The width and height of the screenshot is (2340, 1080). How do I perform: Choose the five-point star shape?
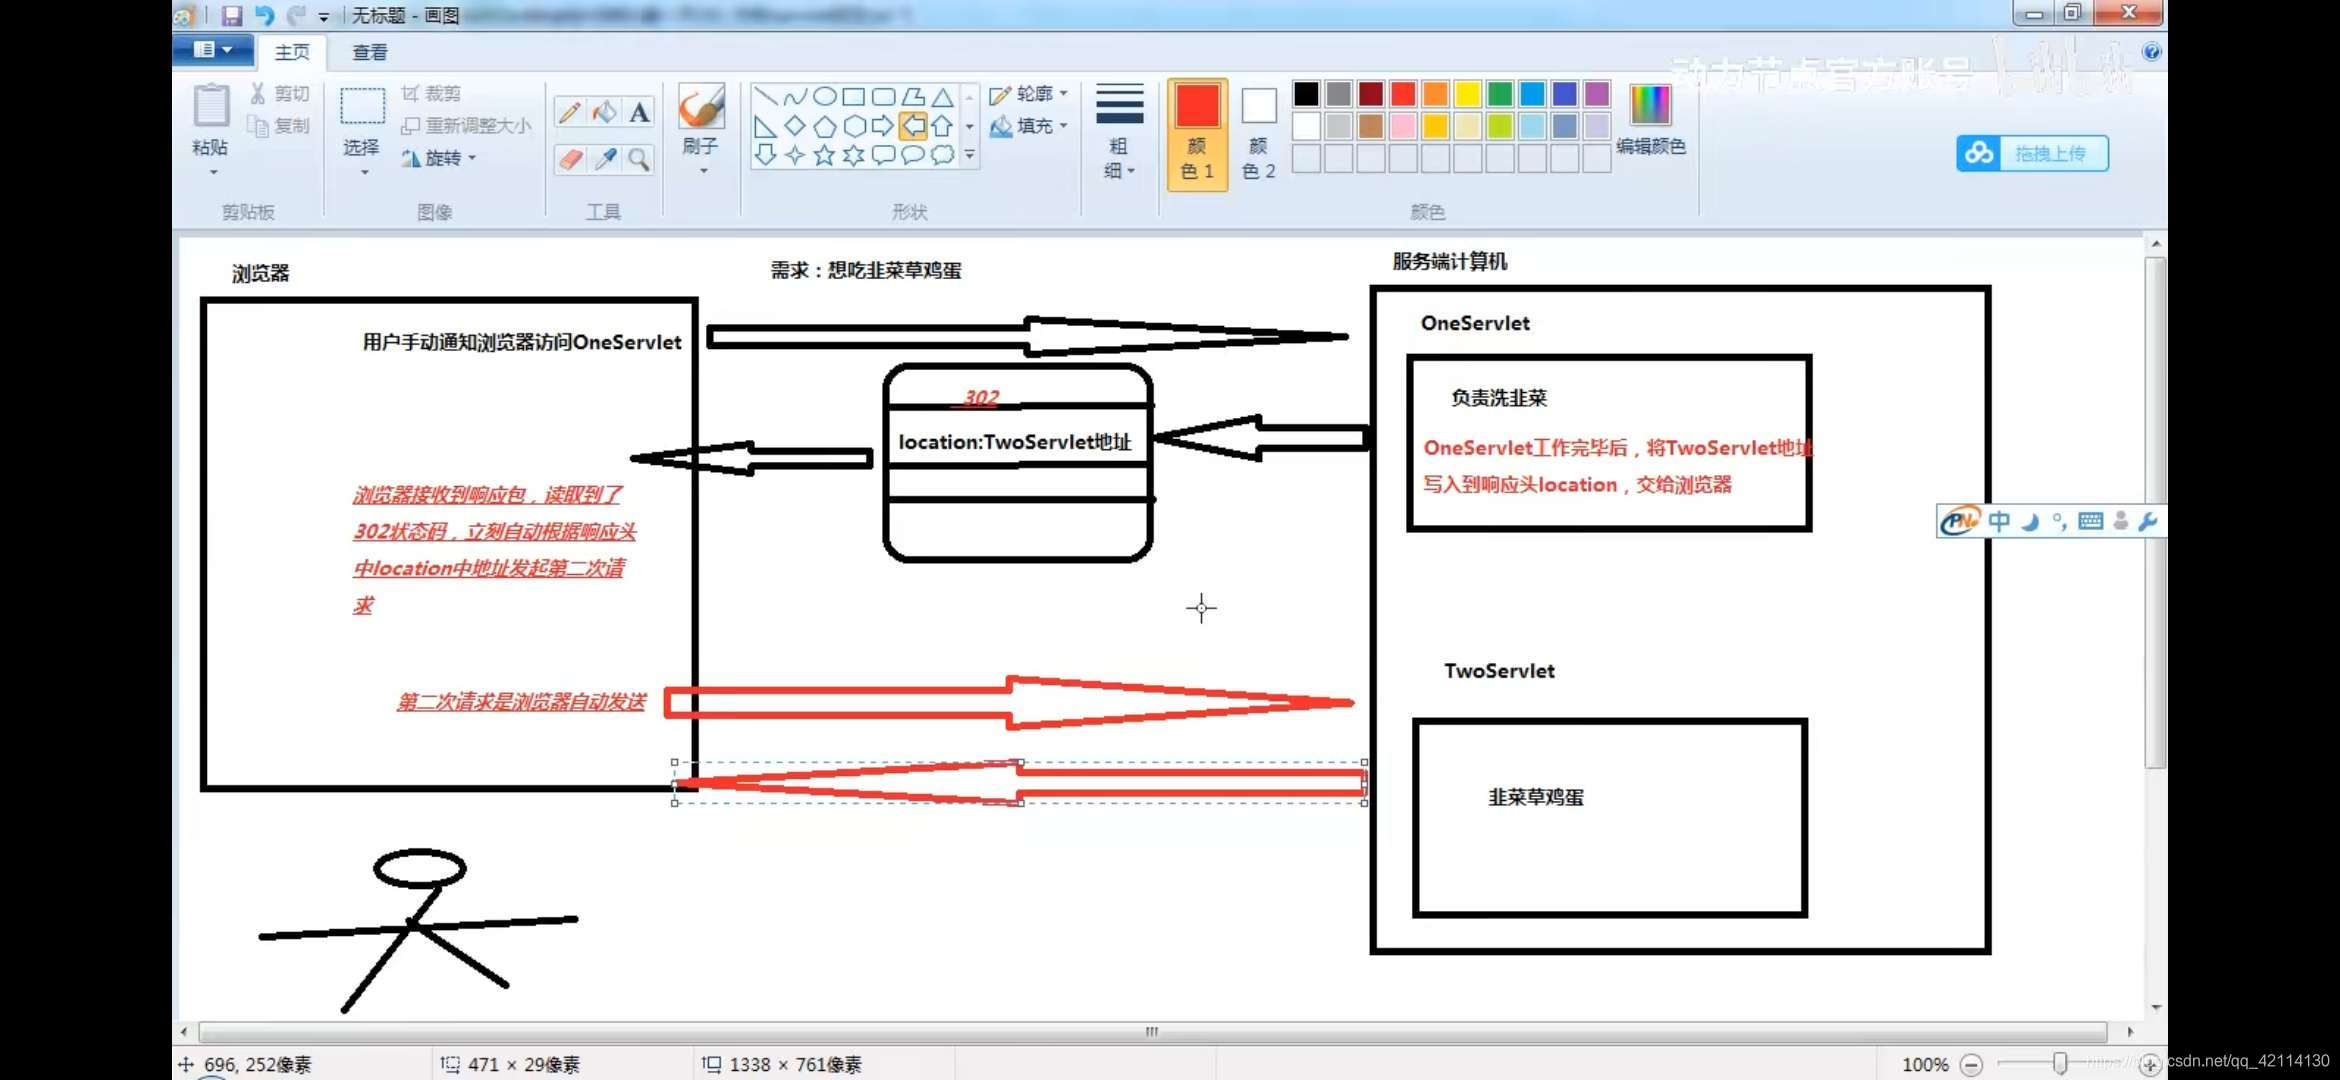(824, 155)
